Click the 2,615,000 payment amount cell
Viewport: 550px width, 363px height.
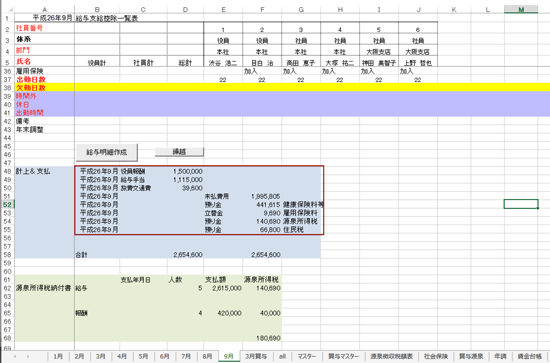[223, 288]
